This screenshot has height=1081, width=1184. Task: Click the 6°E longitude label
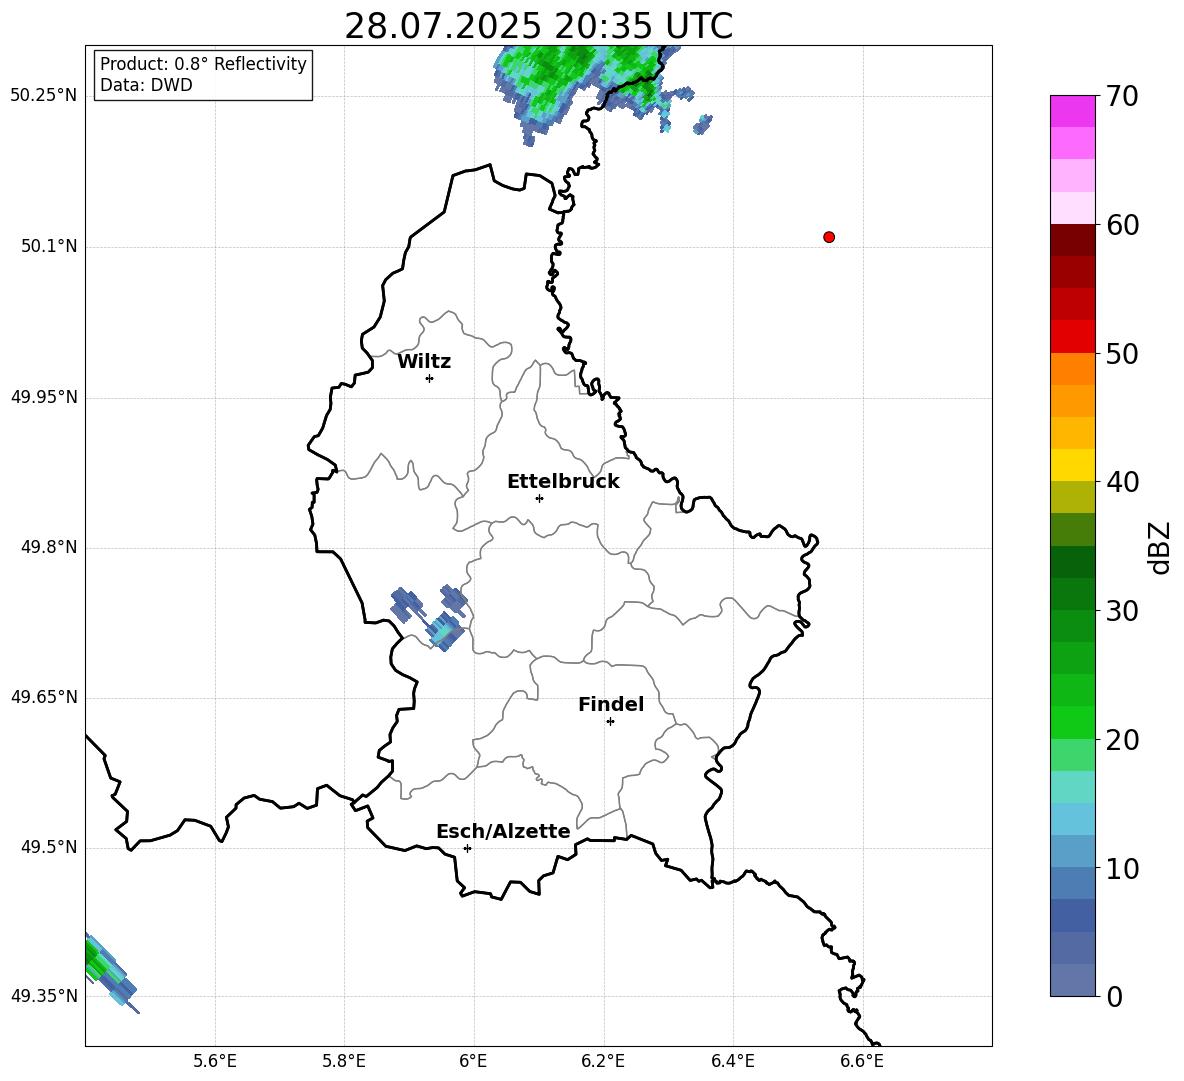click(x=473, y=1061)
